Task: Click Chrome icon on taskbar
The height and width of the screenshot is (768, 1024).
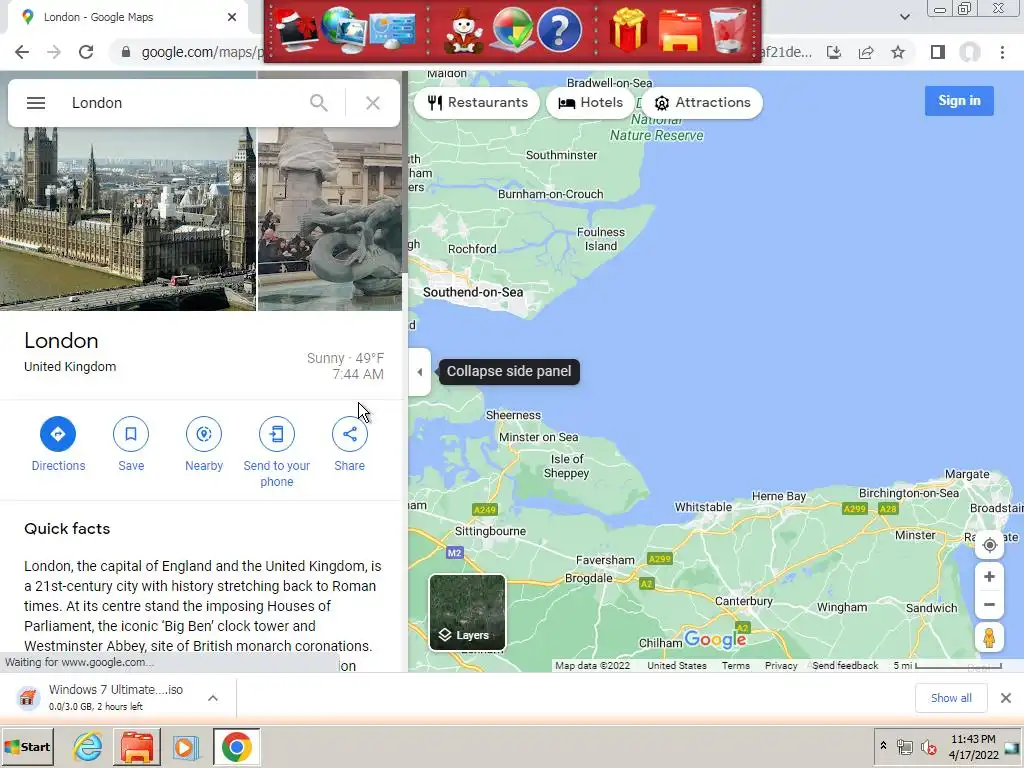Action: (236, 746)
